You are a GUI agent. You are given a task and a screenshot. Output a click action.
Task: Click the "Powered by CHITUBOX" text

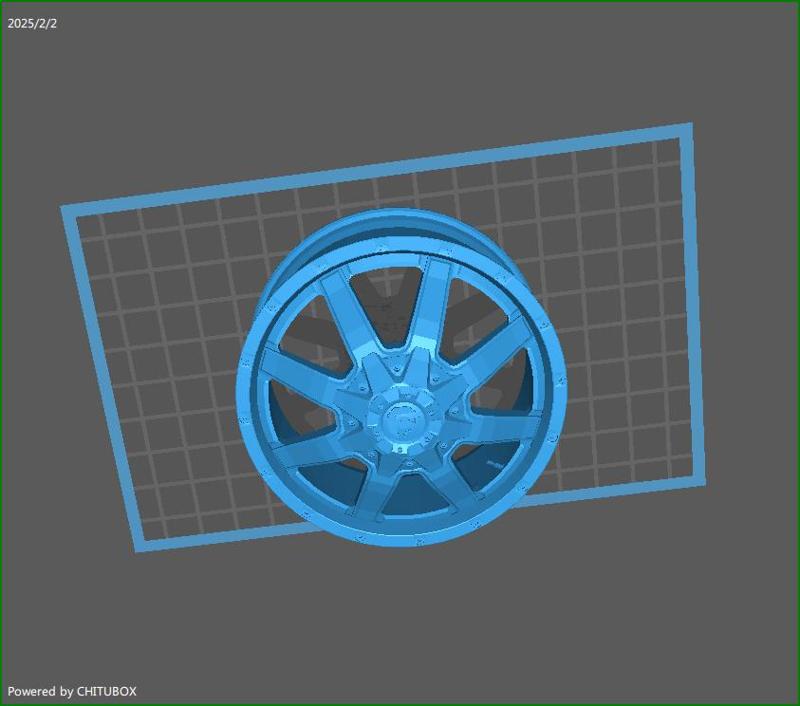click(72, 691)
